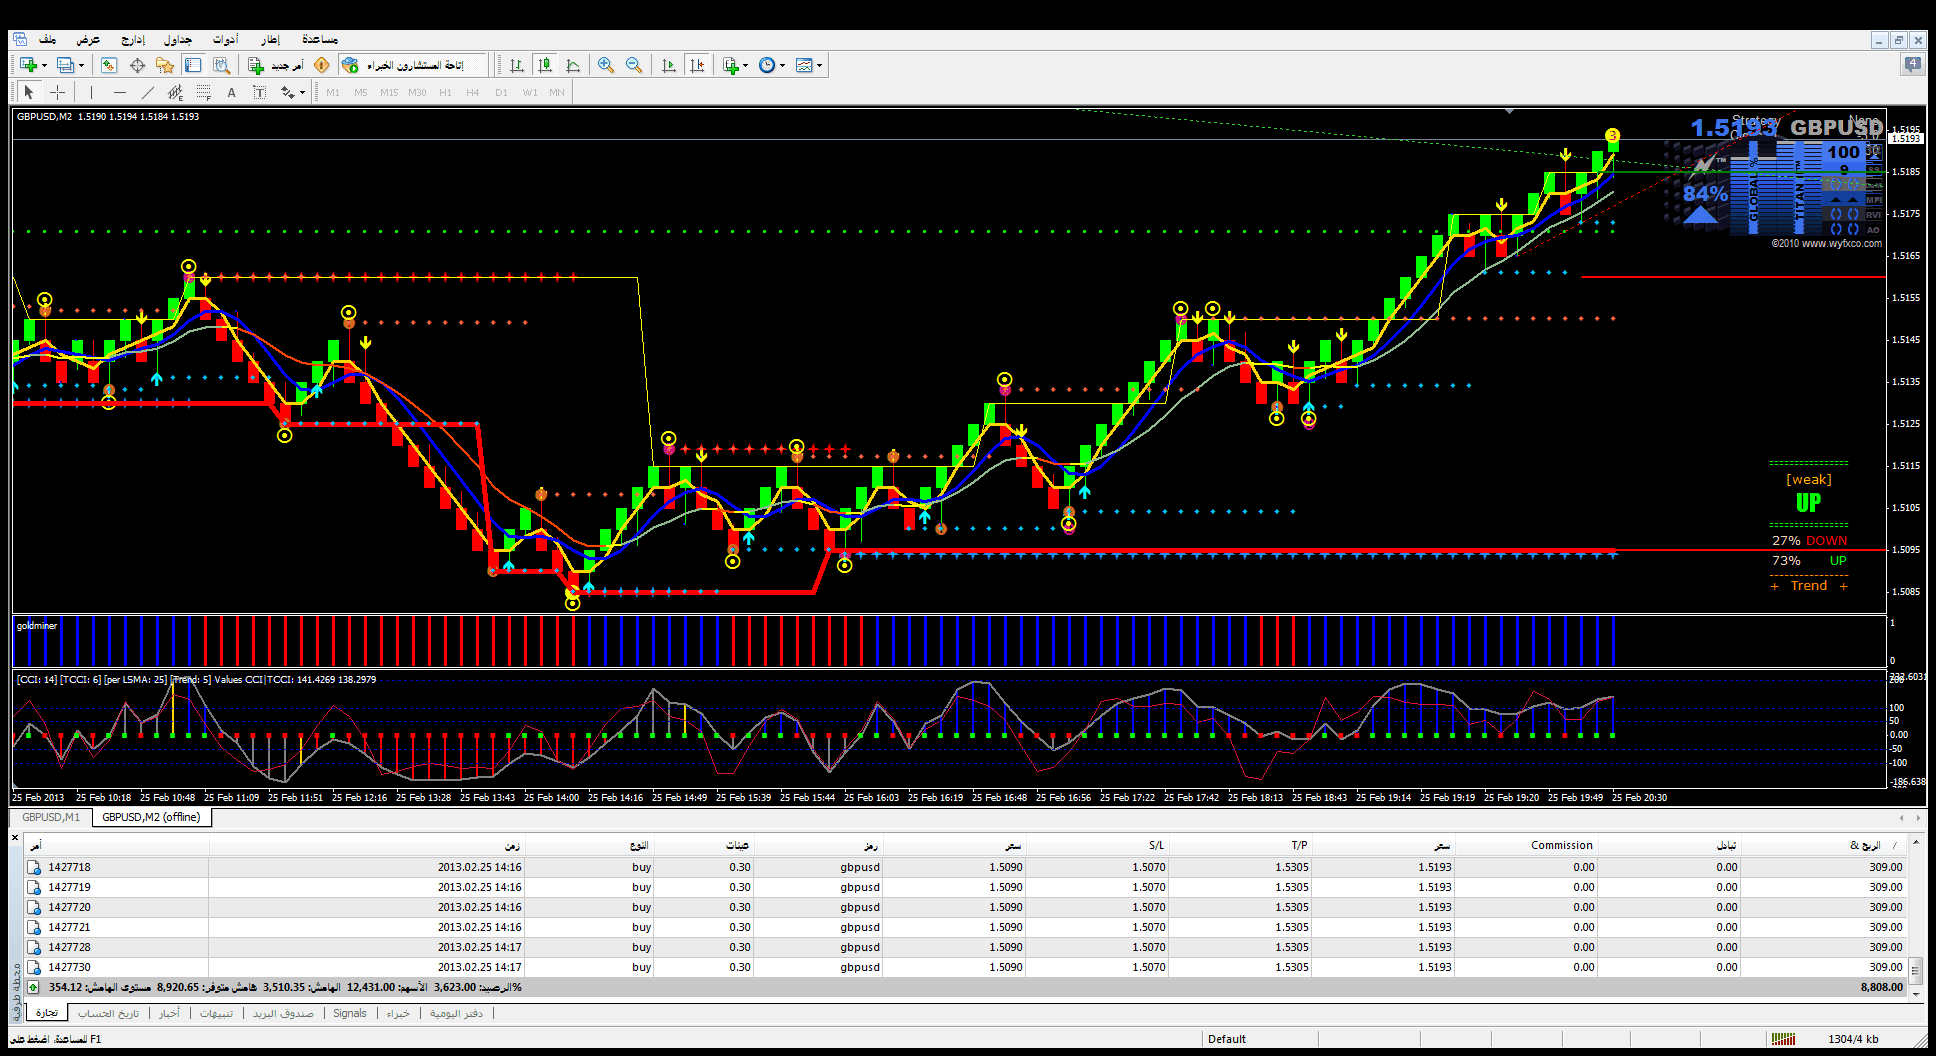Click the message icon top right
This screenshot has width=1936, height=1056.
[1912, 65]
